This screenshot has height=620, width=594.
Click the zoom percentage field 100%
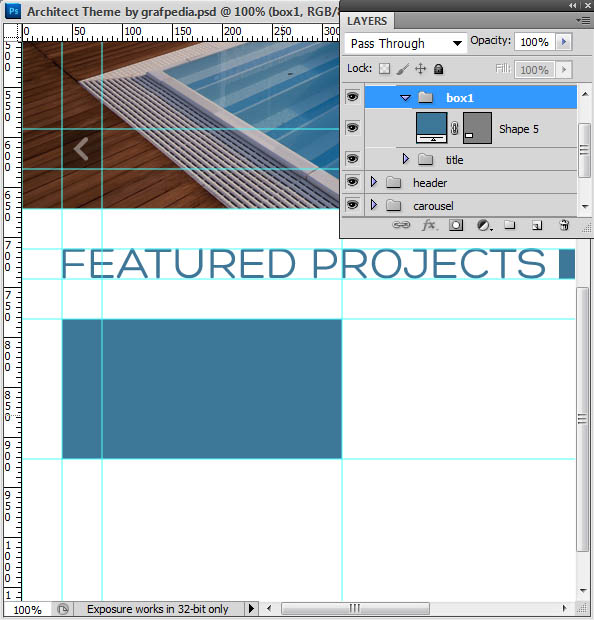tap(27, 609)
